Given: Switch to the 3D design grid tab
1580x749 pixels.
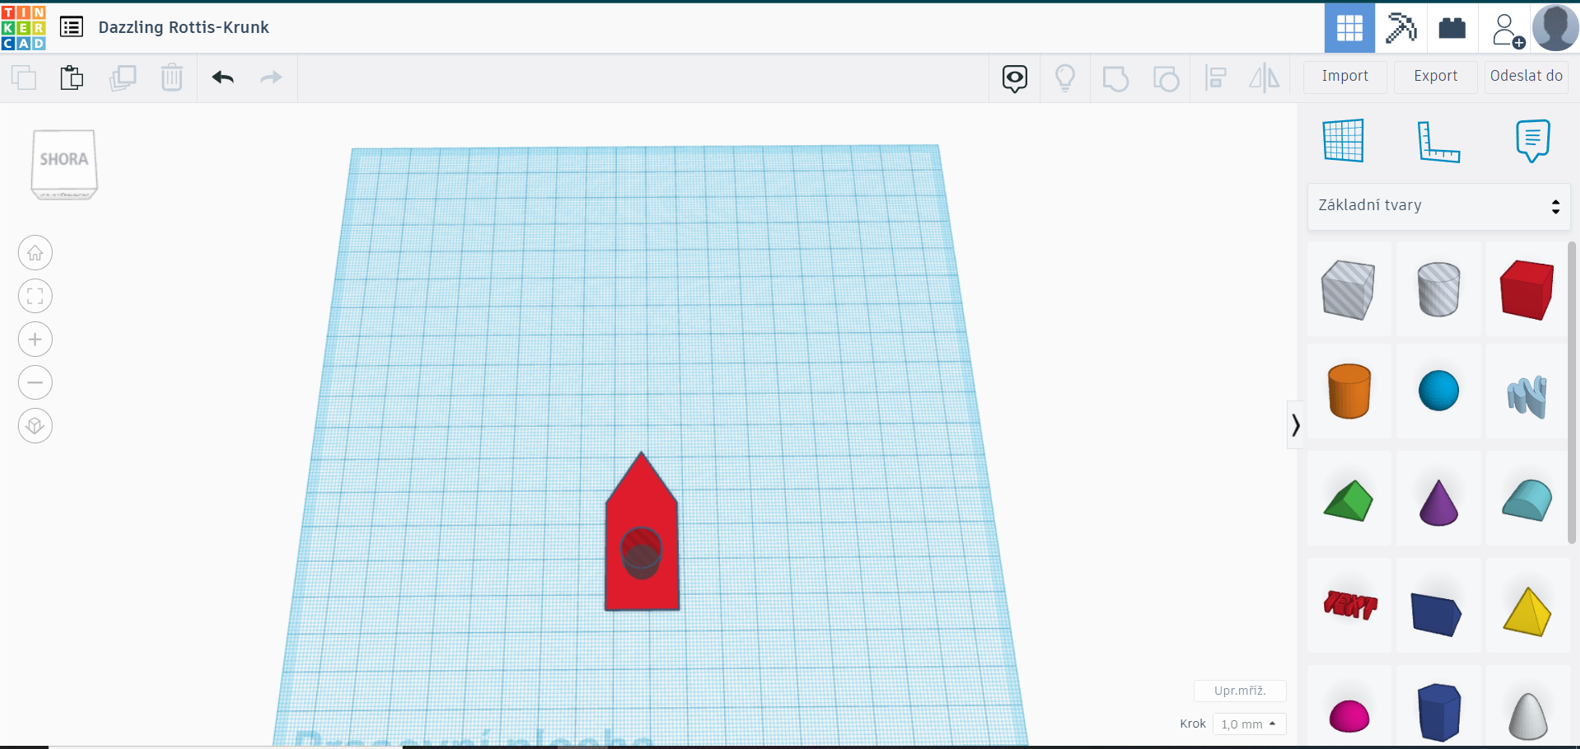Looking at the screenshot, I should tap(1349, 27).
